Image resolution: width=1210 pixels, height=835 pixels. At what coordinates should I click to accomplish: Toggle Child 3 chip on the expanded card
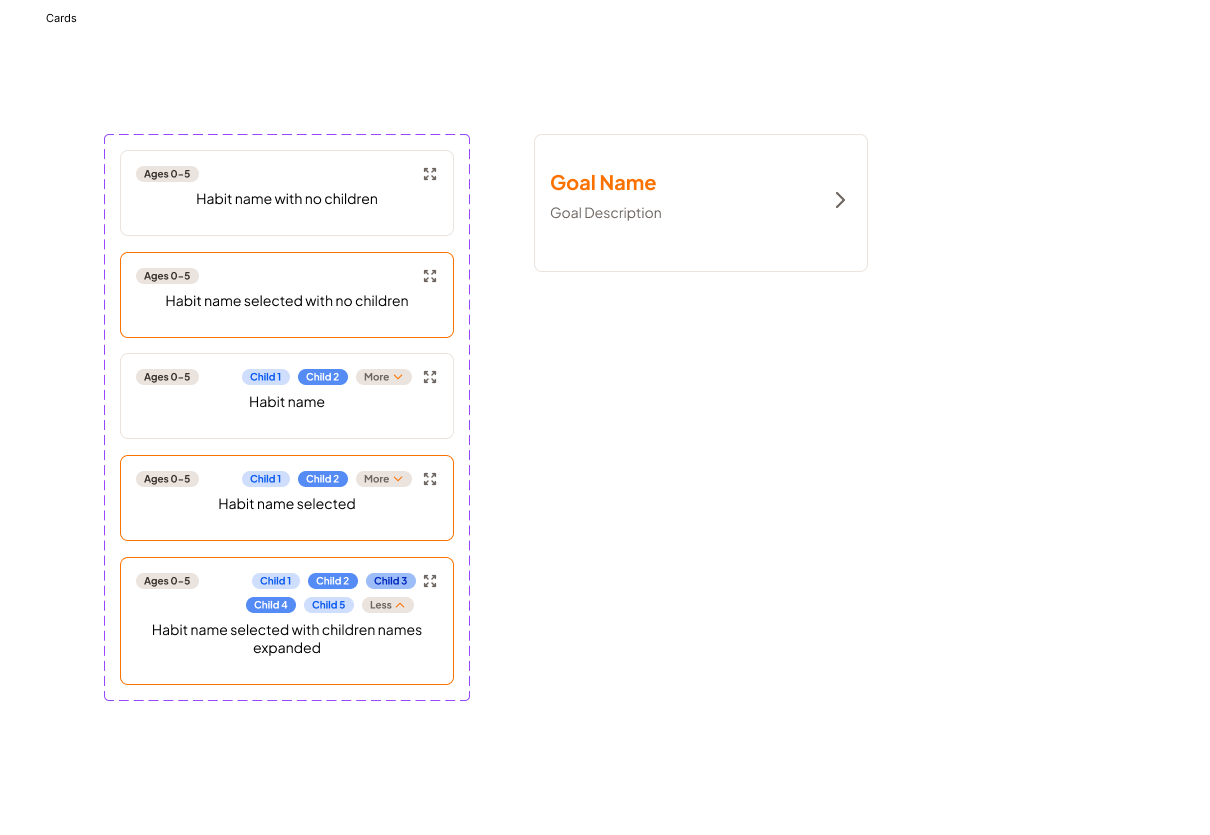[391, 581]
